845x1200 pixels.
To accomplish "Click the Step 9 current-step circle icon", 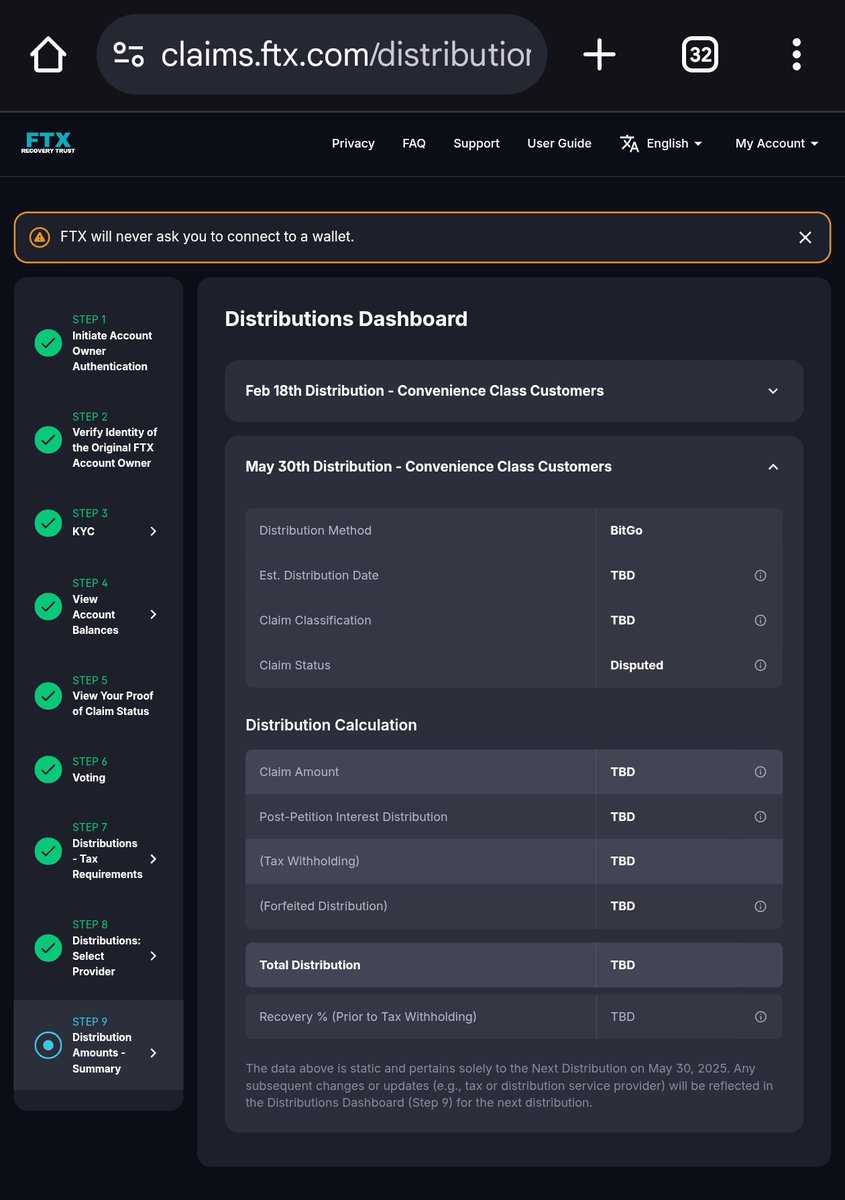I will 48,1045.
